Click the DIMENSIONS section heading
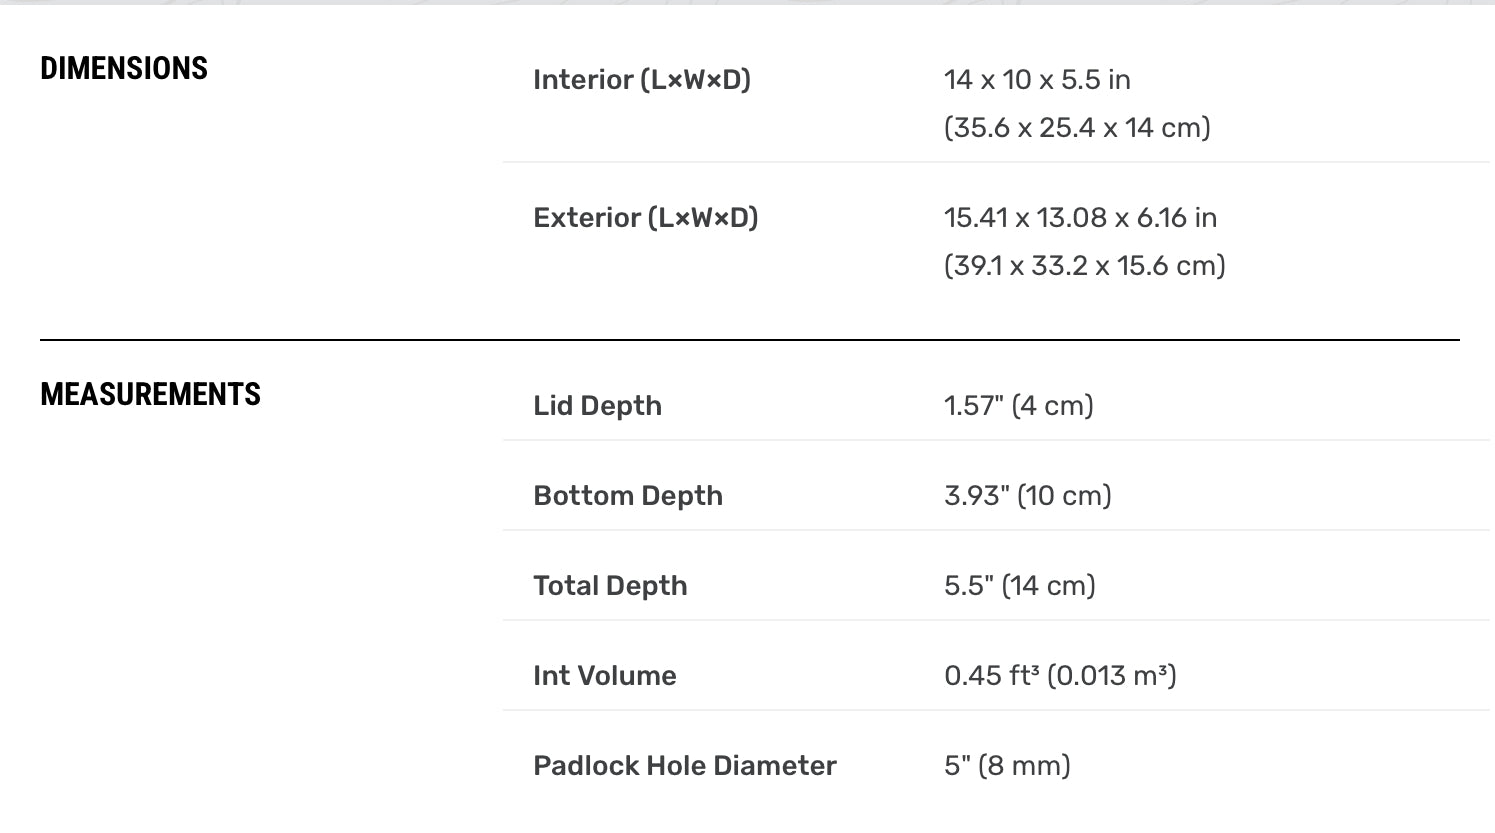 [x=124, y=68]
